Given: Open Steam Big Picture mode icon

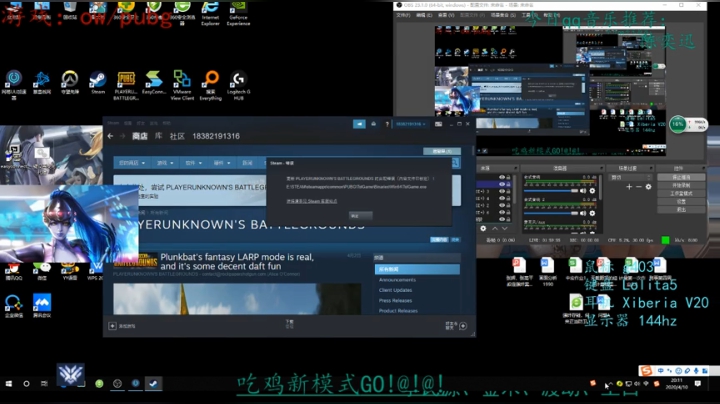Looking at the screenshot, I should coord(439,124).
